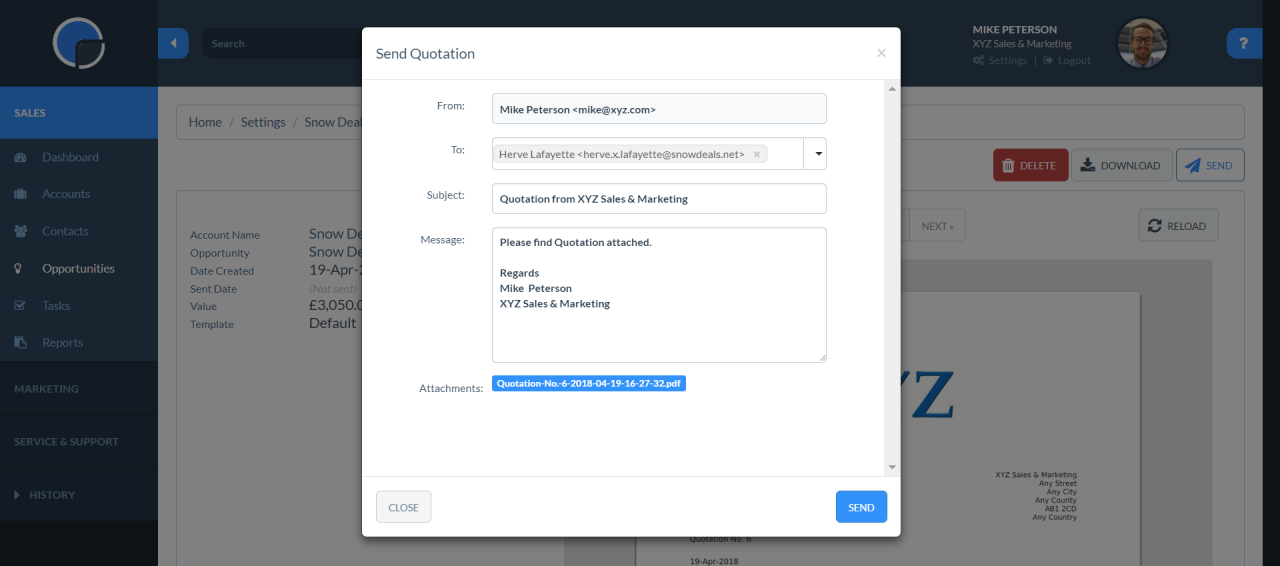Remove the Herve Lafayette recipient tag

[x=757, y=154]
